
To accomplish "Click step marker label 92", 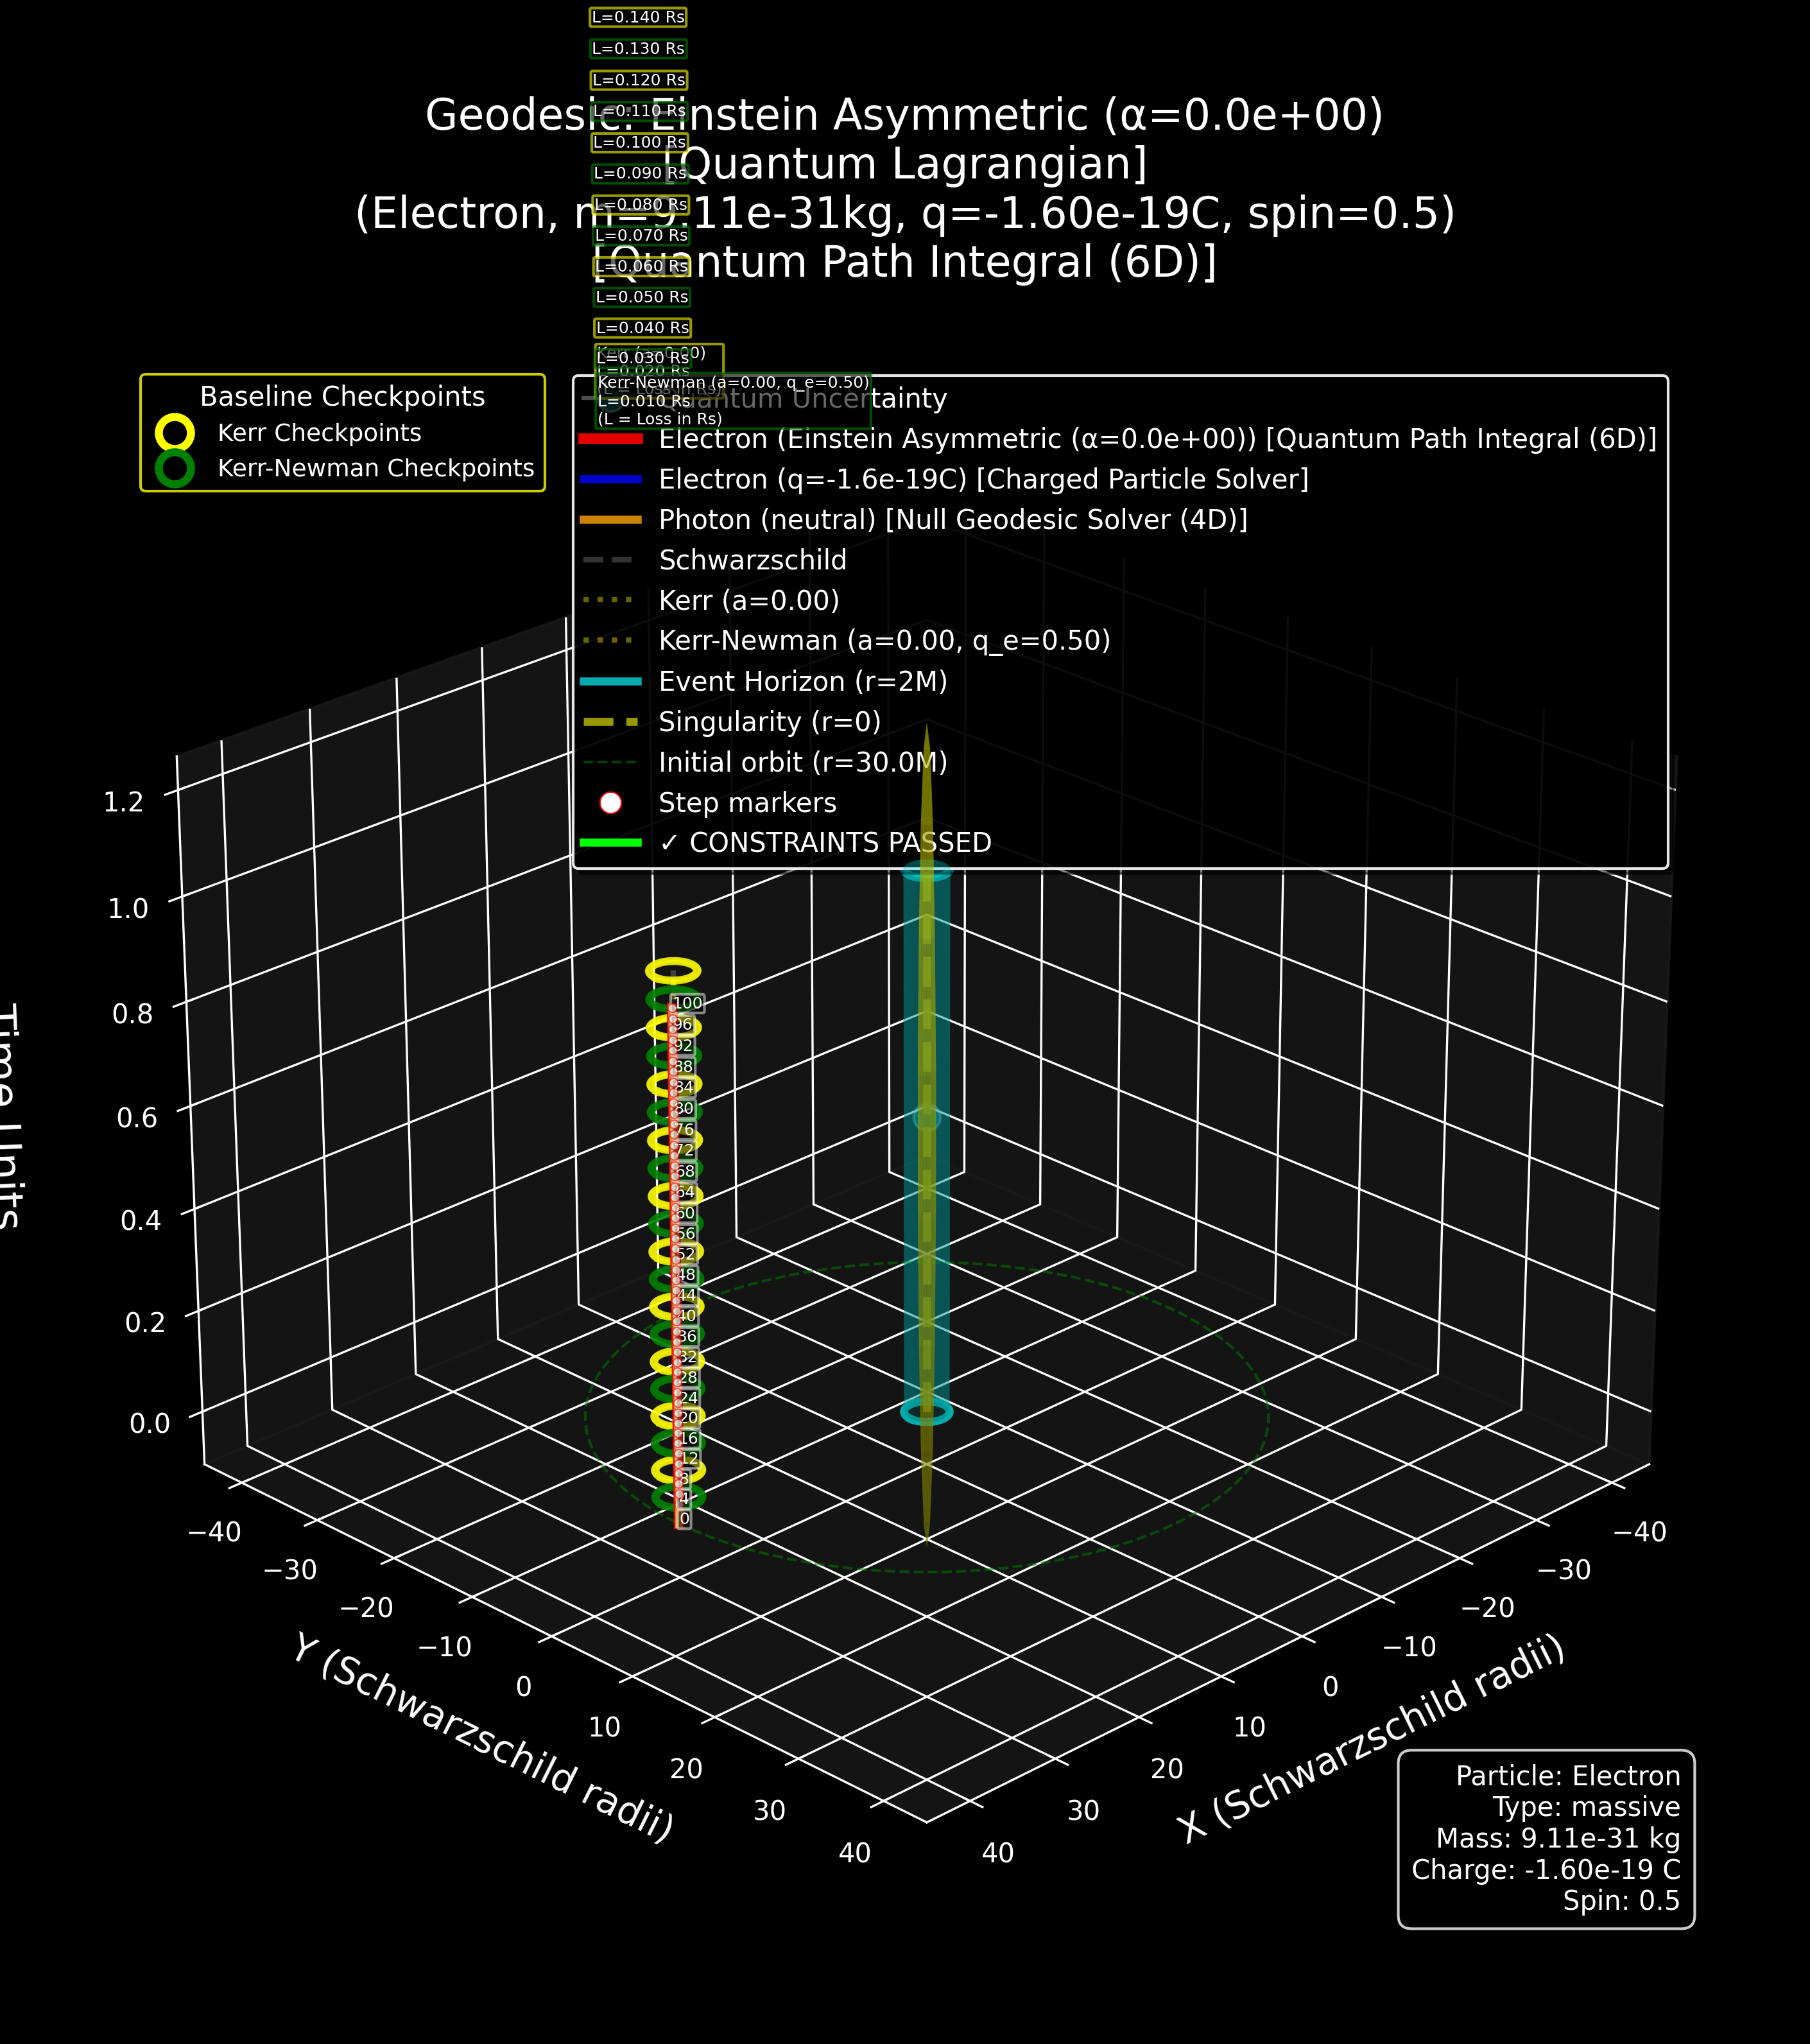I will coord(683,1045).
